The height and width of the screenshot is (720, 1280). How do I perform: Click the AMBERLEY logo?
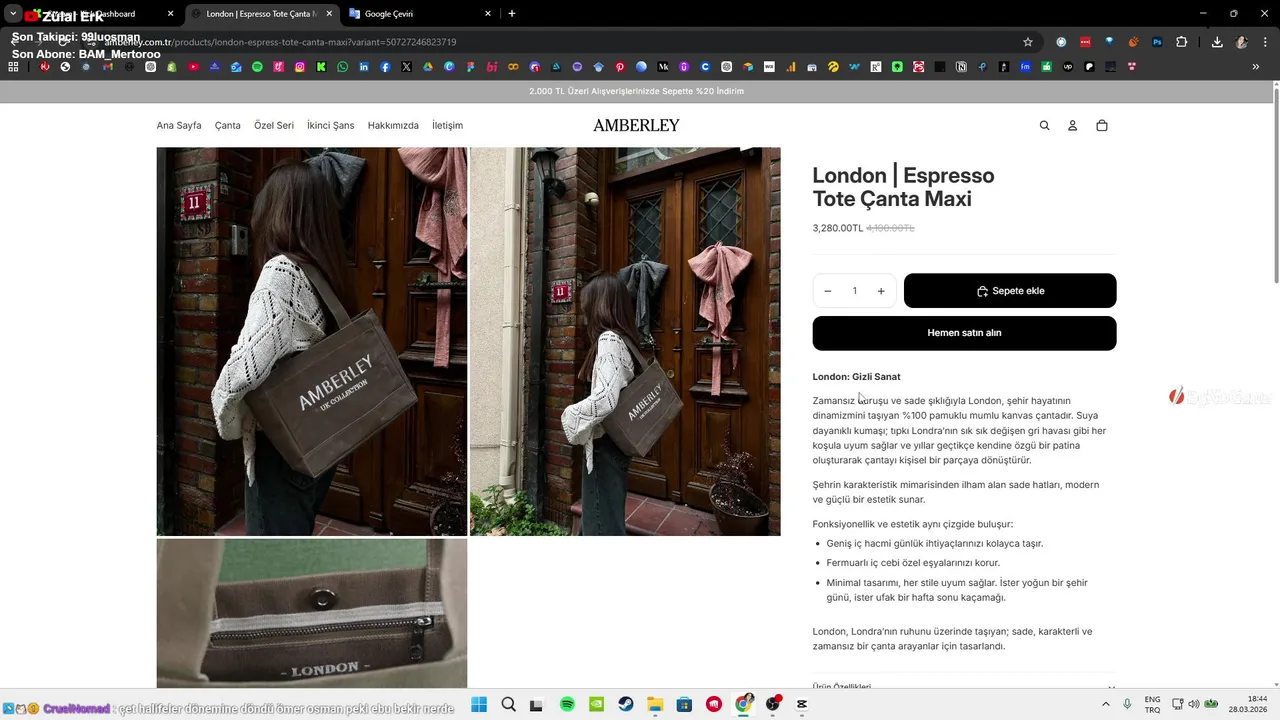pyautogui.click(x=636, y=125)
